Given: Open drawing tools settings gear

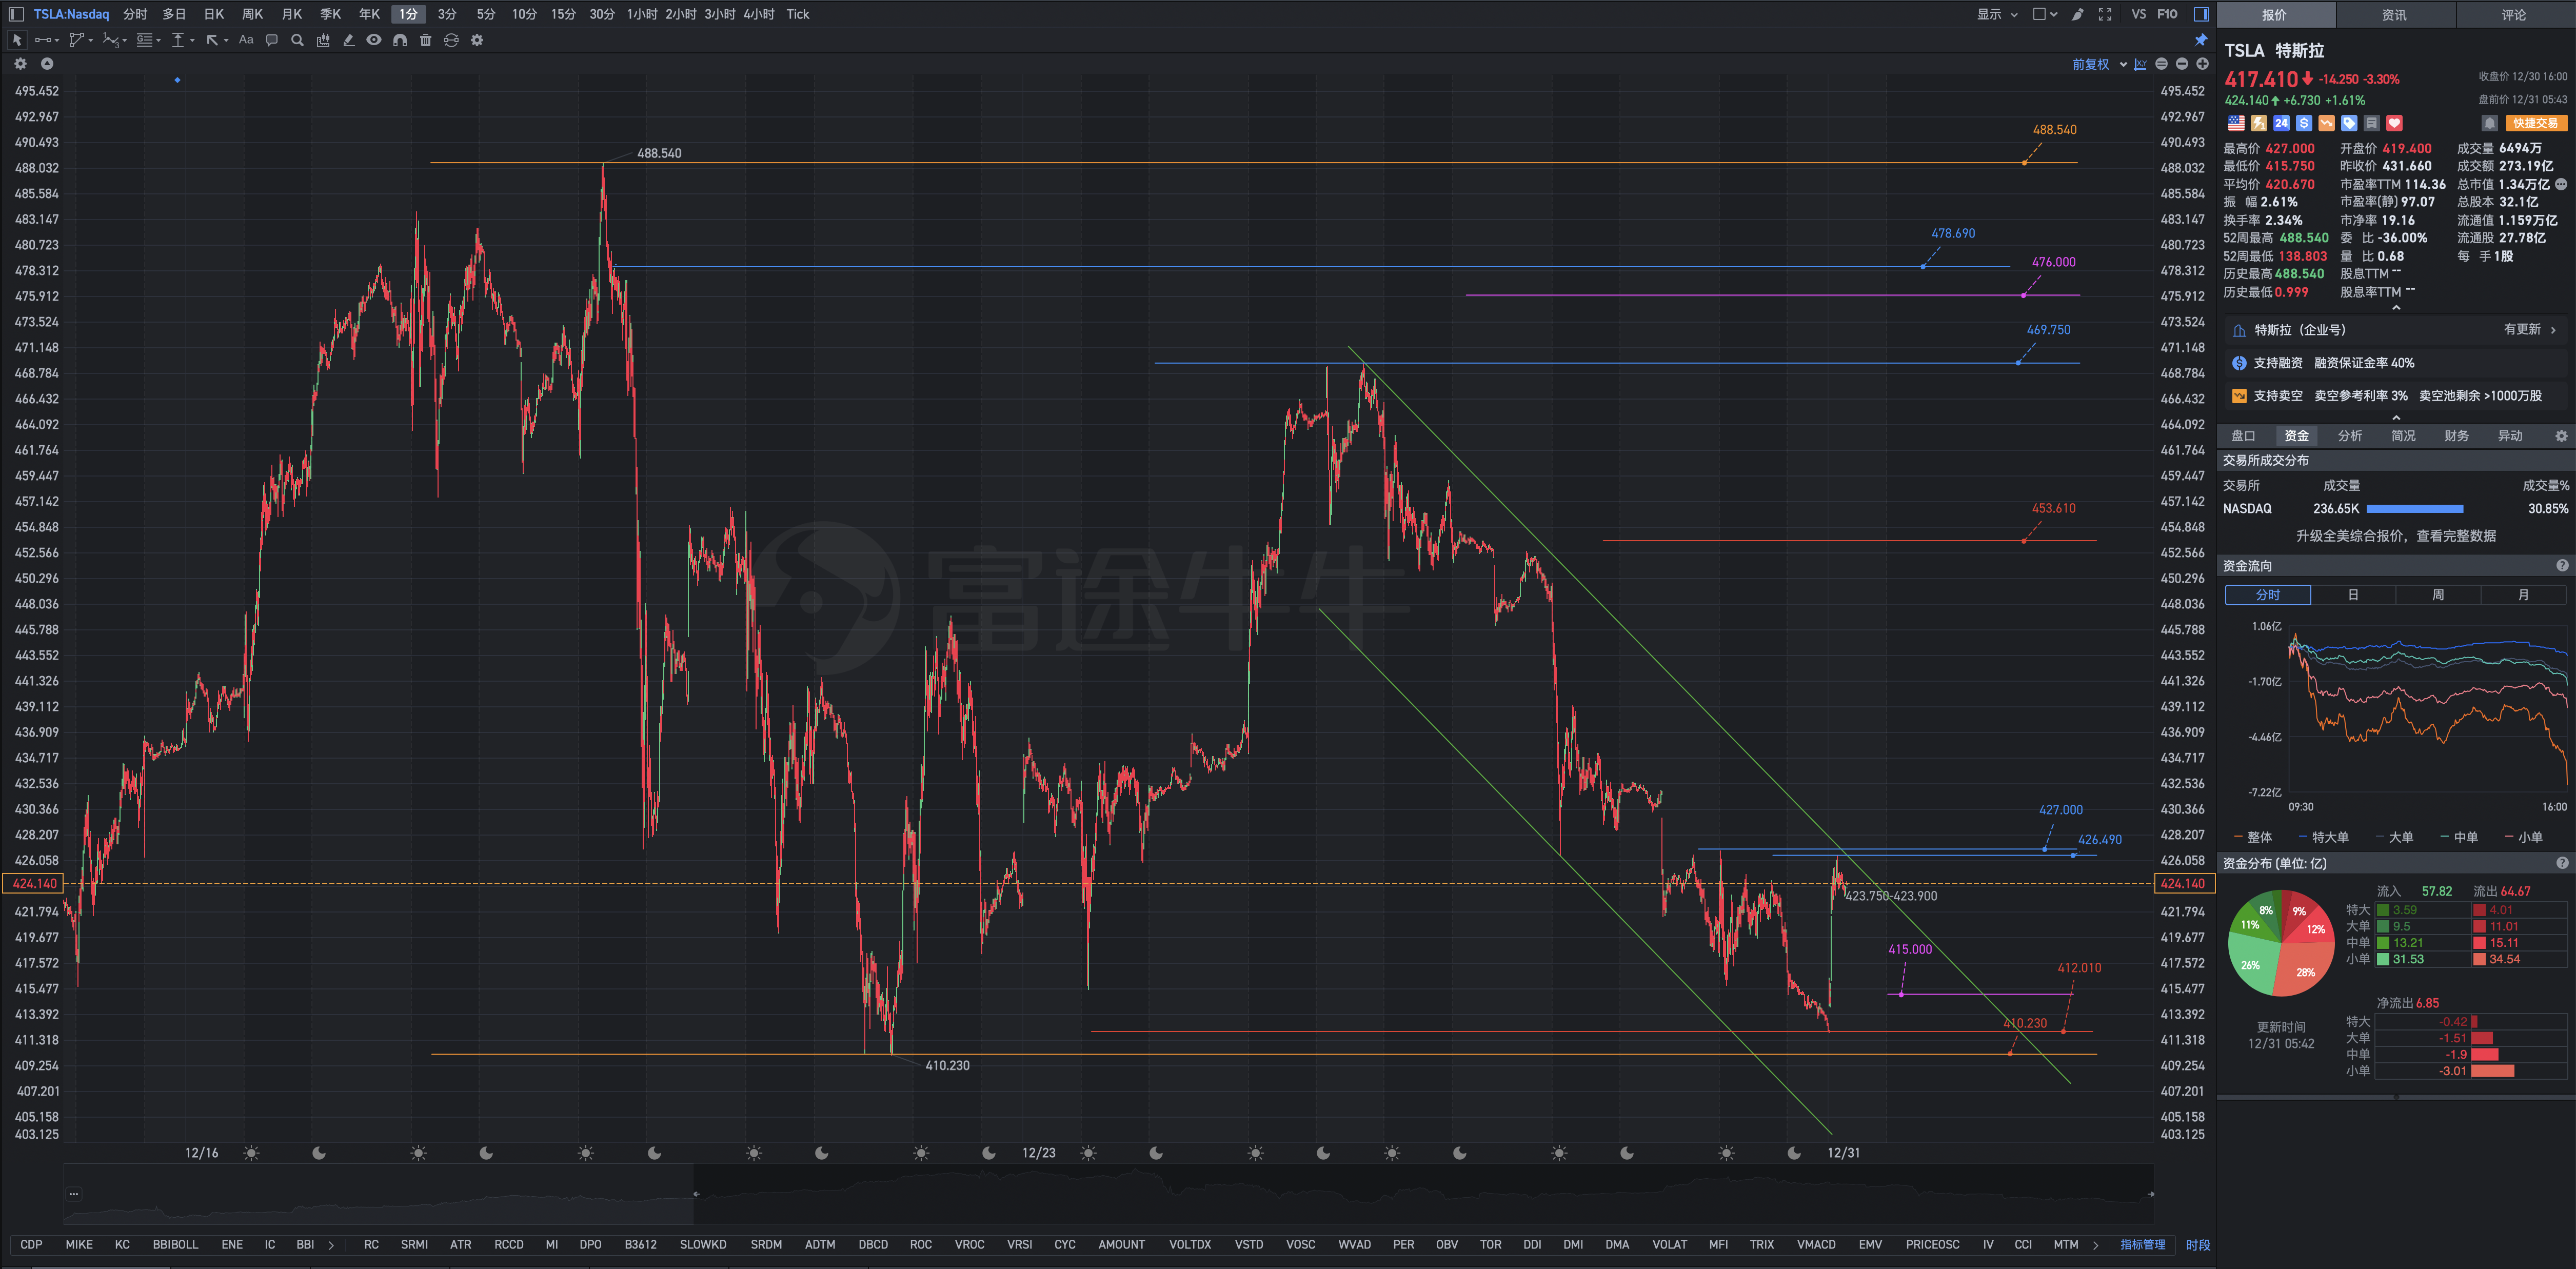Looking at the screenshot, I should click(x=477, y=40).
